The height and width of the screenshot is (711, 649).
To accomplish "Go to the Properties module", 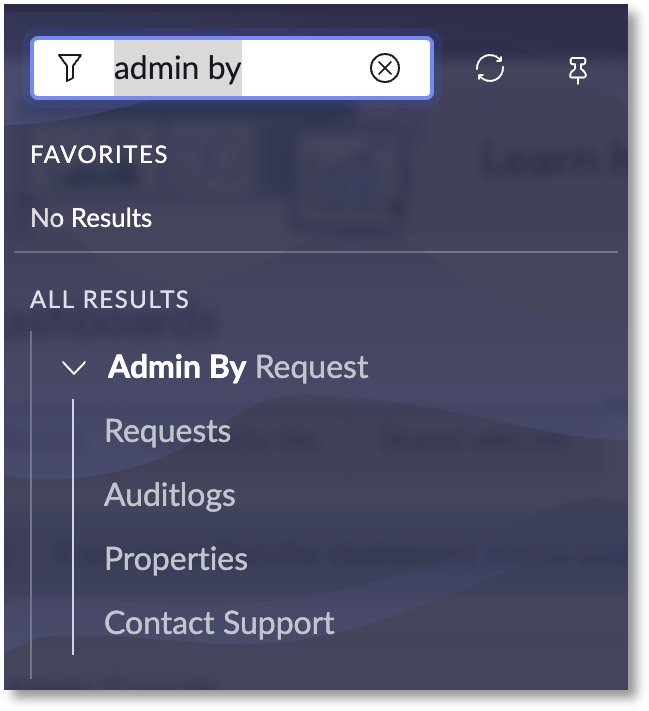I will (175, 559).
